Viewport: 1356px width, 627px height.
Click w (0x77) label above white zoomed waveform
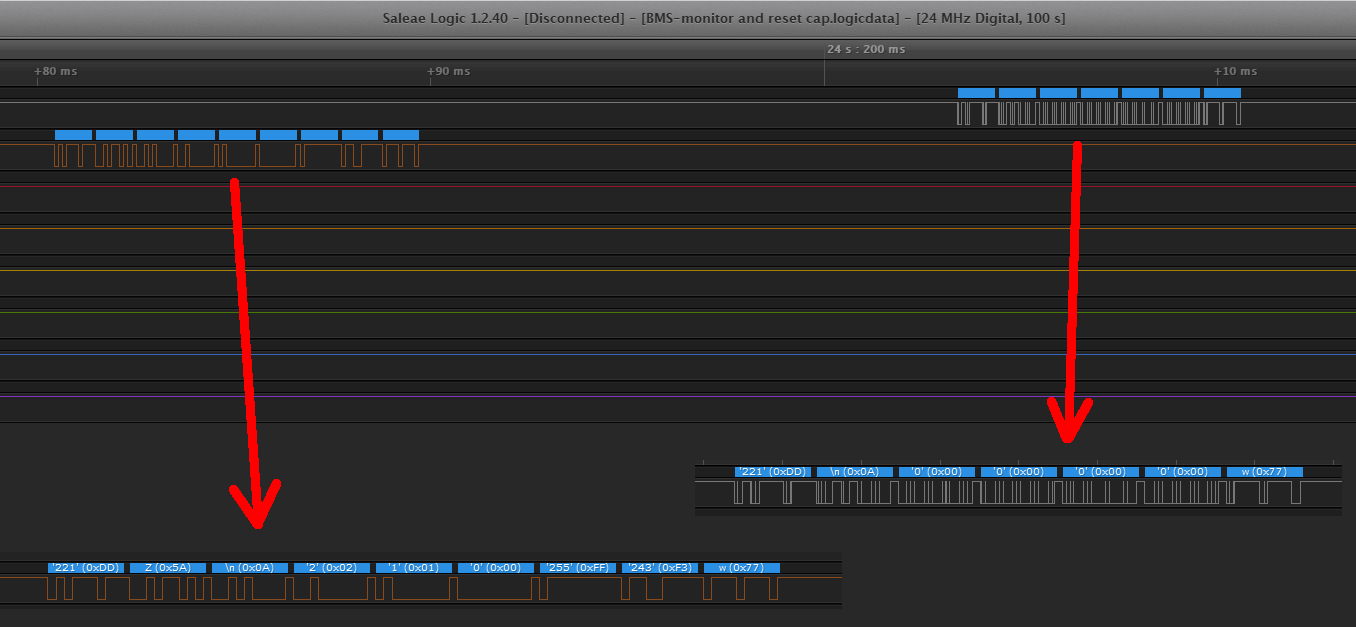click(x=1265, y=472)
